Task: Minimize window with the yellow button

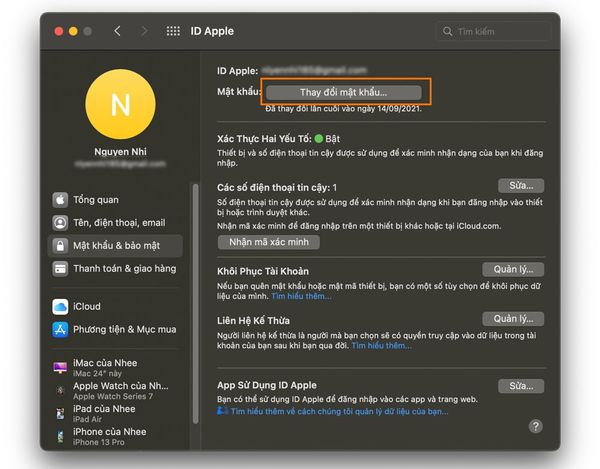Action: 73,31
